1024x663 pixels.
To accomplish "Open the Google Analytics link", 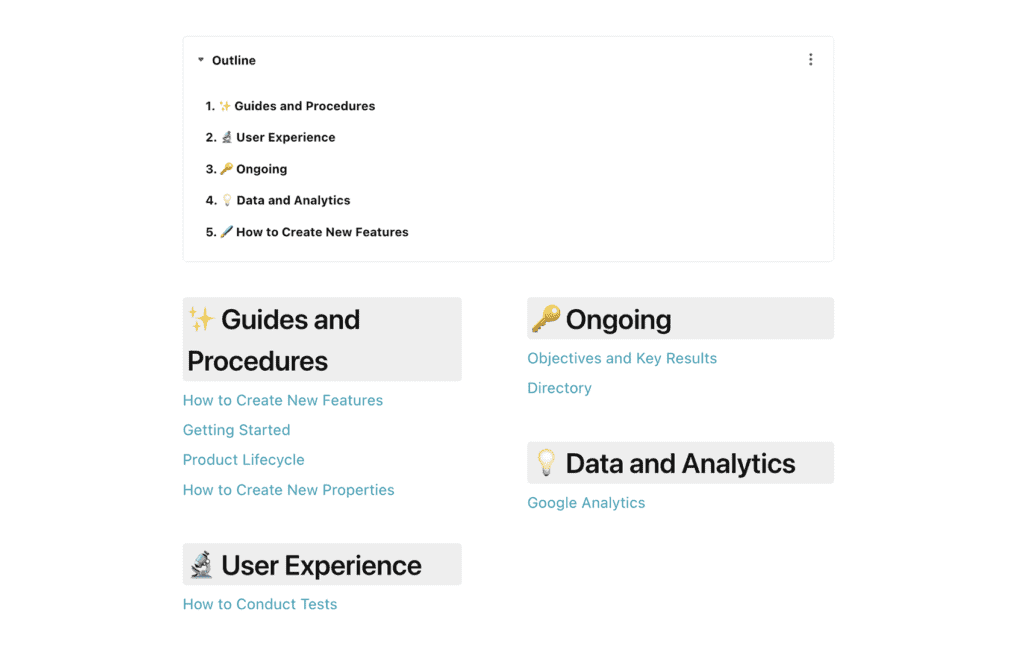I will click(586, 503).
